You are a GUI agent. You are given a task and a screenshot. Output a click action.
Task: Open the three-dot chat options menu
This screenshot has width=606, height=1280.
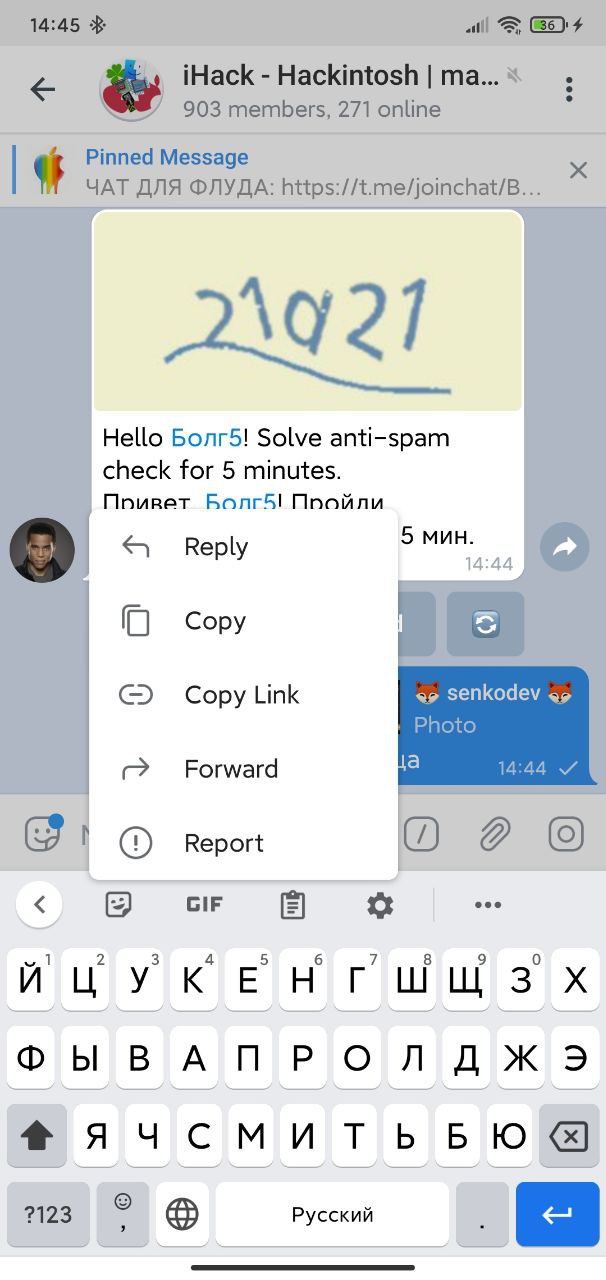click(x=569, y=89)
